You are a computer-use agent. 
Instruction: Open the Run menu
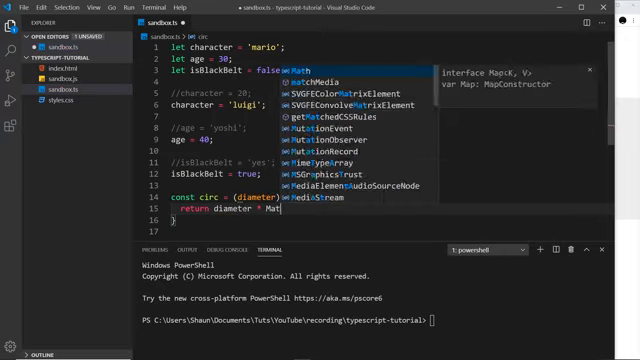[x=129, y=7]
